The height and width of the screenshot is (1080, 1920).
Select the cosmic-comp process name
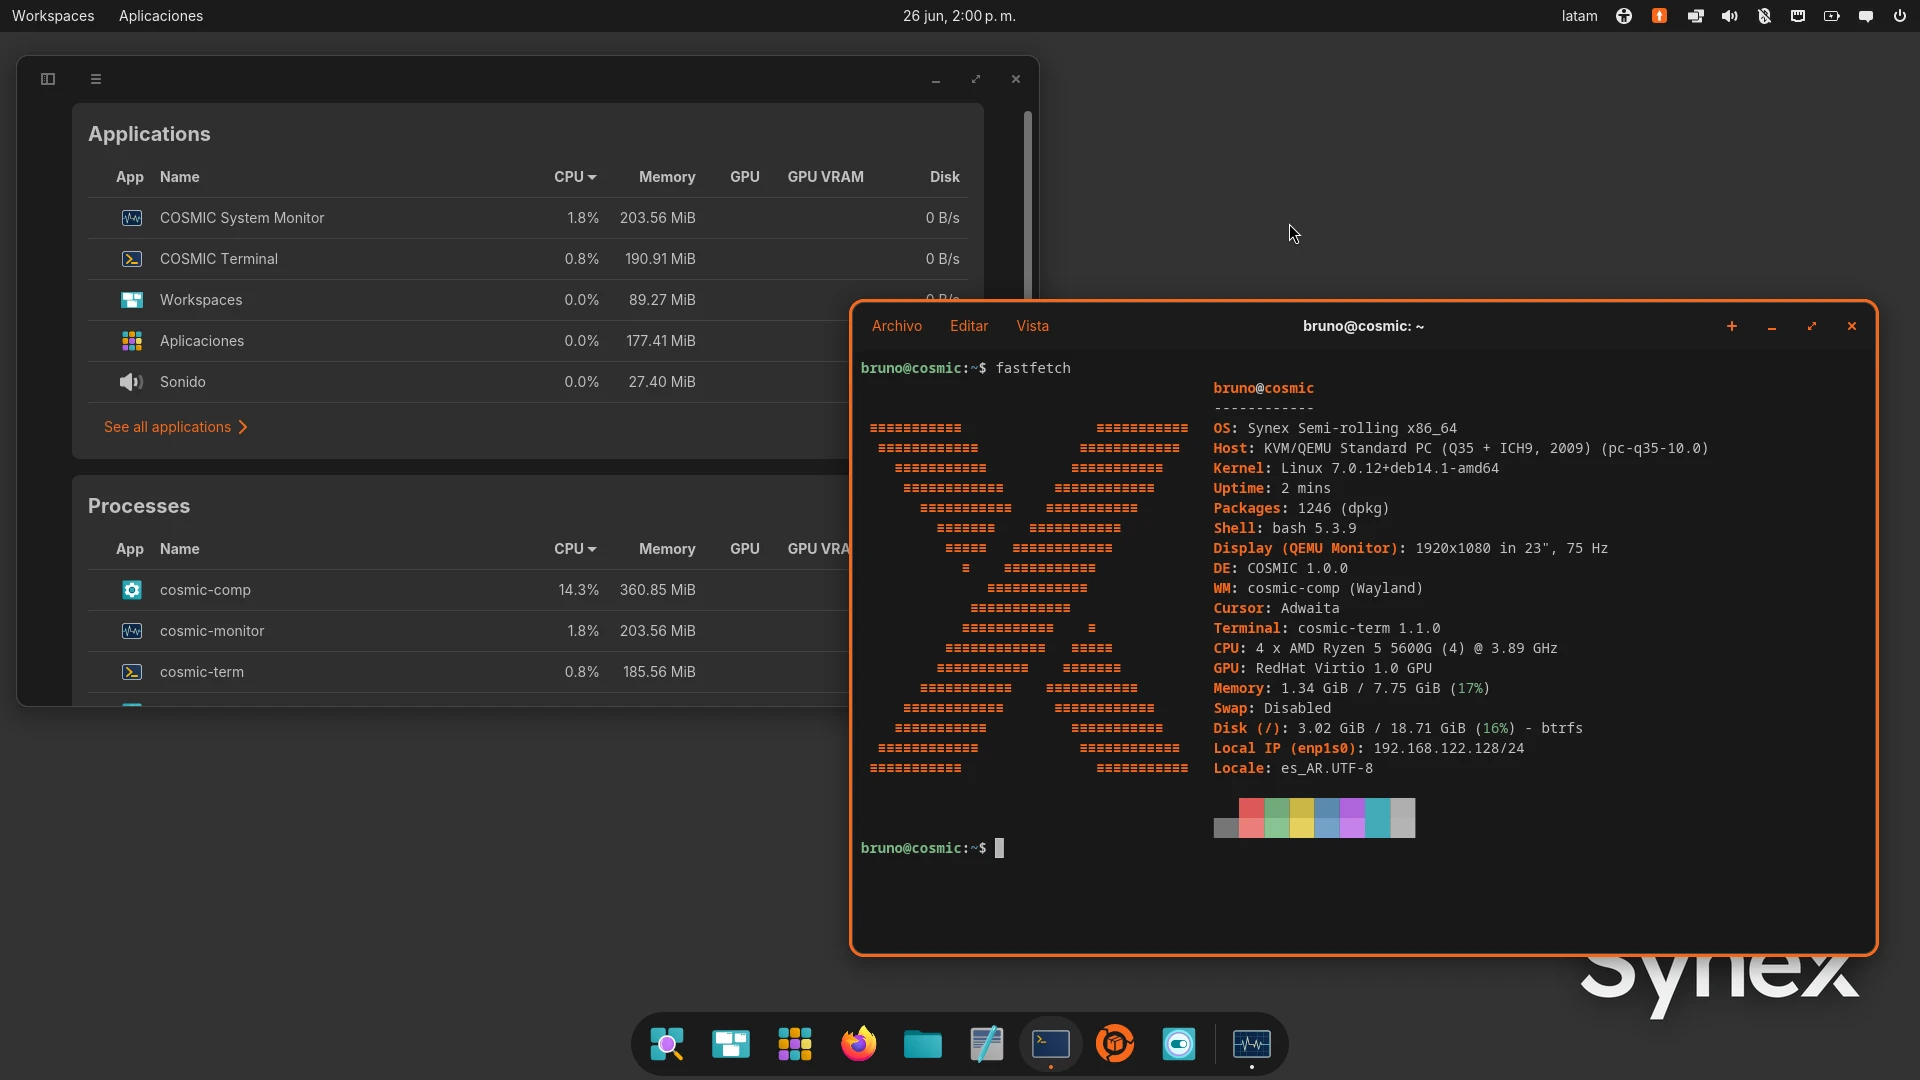205,590
